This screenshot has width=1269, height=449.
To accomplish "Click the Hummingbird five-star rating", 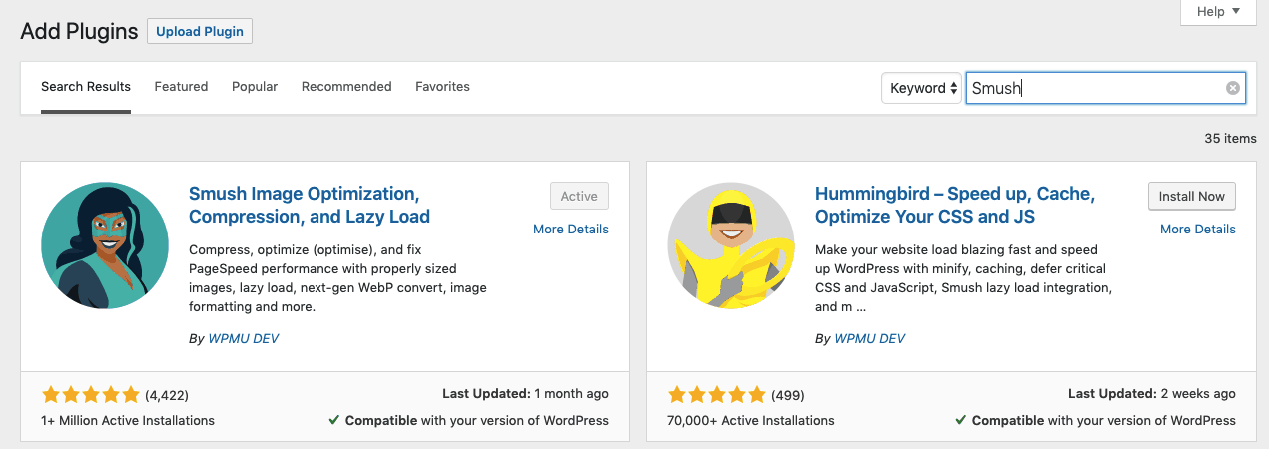I will 717,394.
